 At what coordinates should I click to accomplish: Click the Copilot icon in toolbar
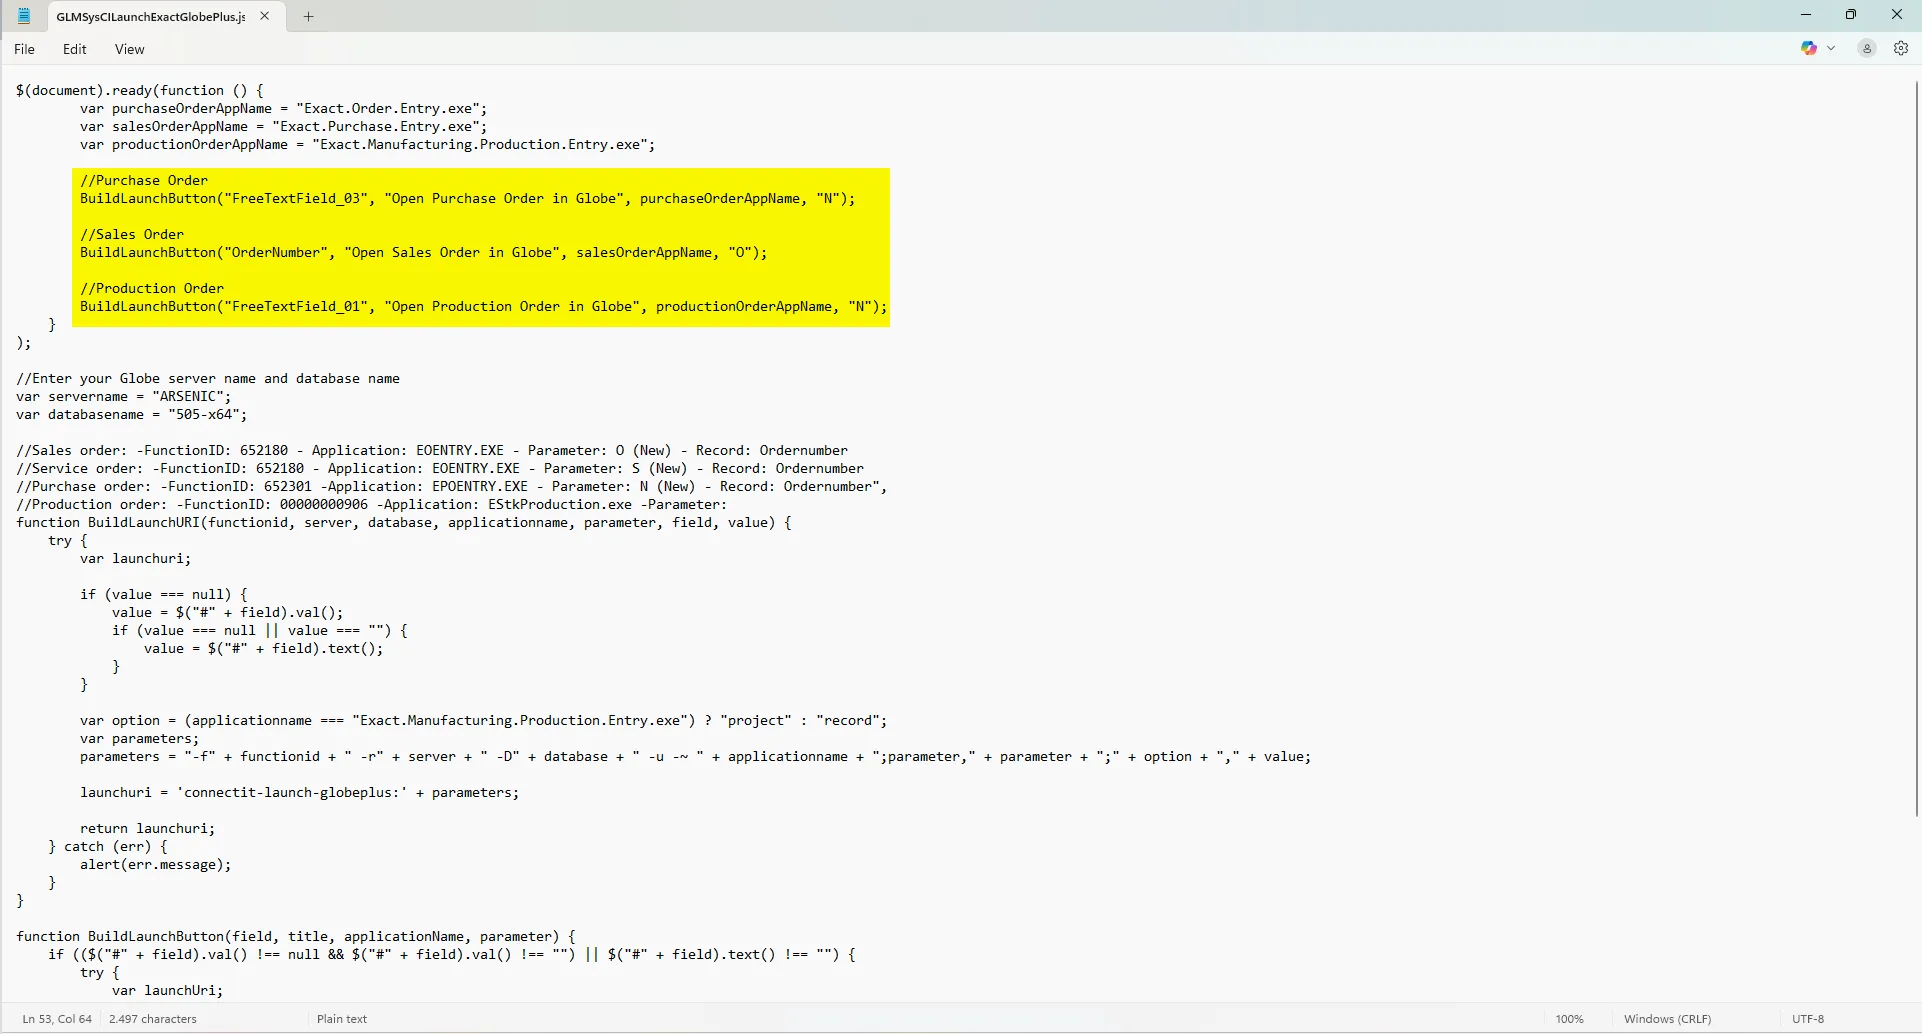[1809, 48]
